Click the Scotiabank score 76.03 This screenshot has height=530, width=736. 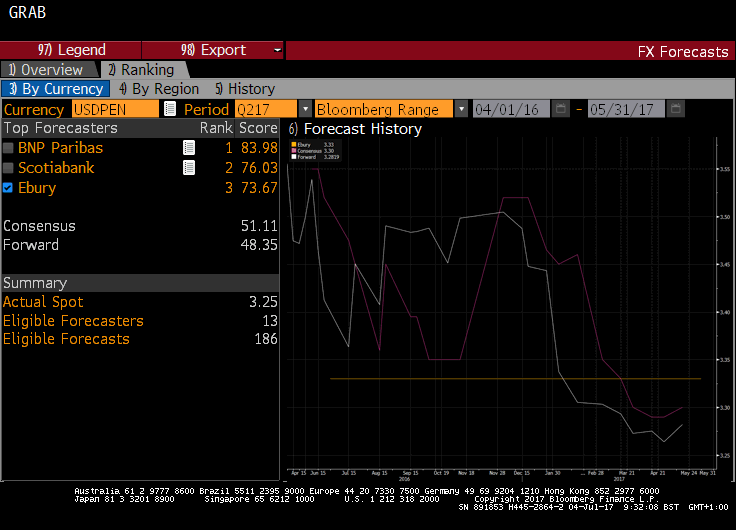pos(259,168)
